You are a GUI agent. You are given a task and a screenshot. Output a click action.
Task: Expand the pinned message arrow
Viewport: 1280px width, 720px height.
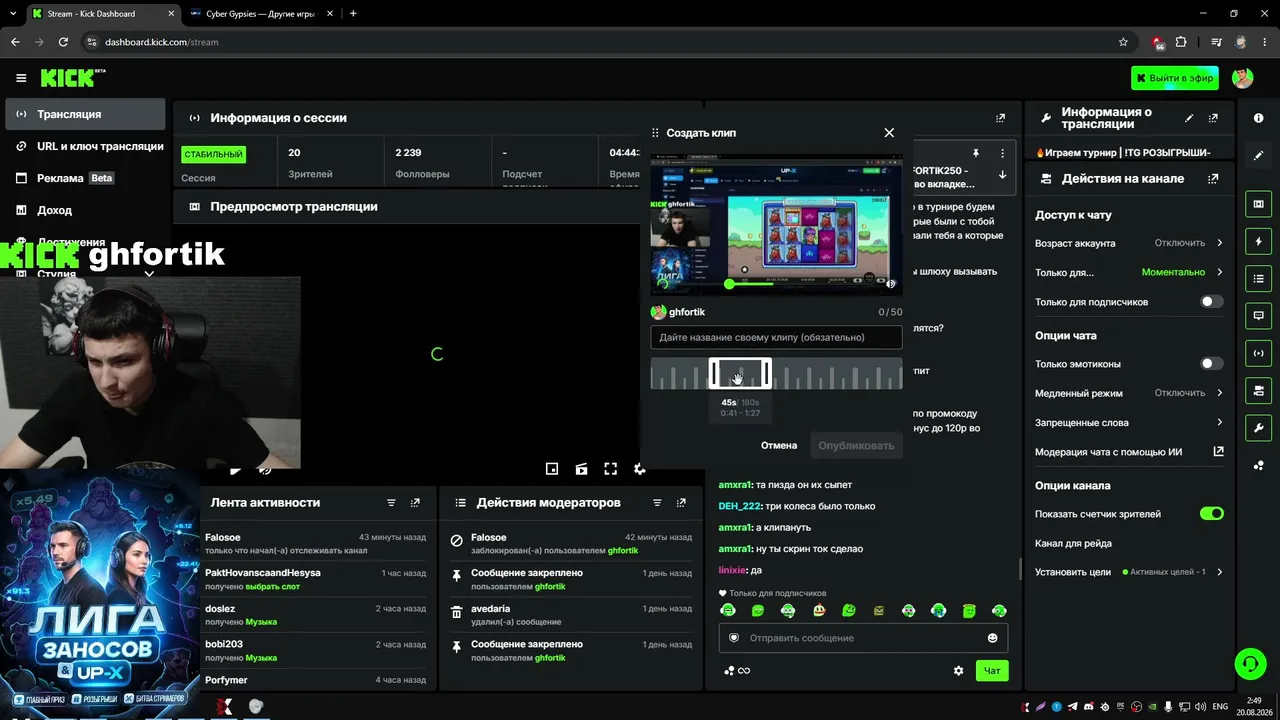(1002, 175)
